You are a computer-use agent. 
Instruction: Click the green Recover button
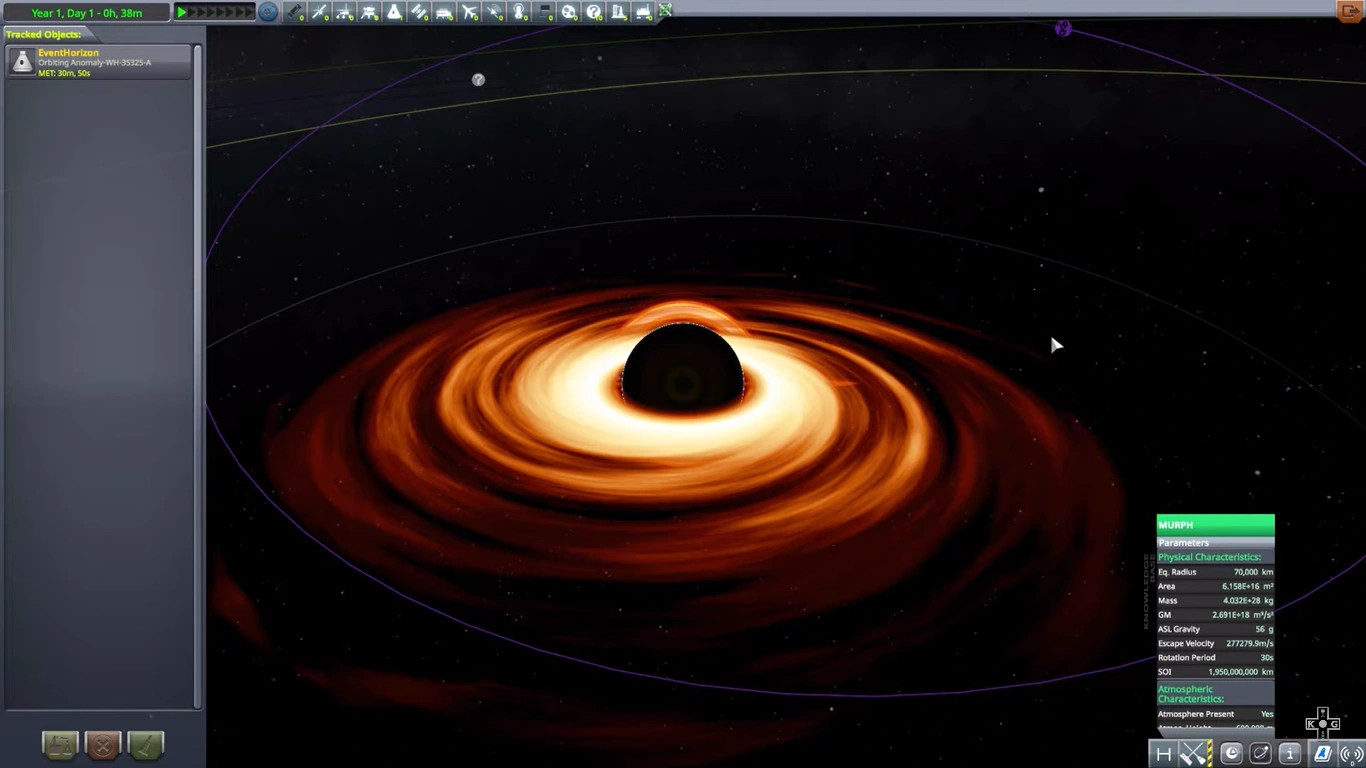coord(146,745)
